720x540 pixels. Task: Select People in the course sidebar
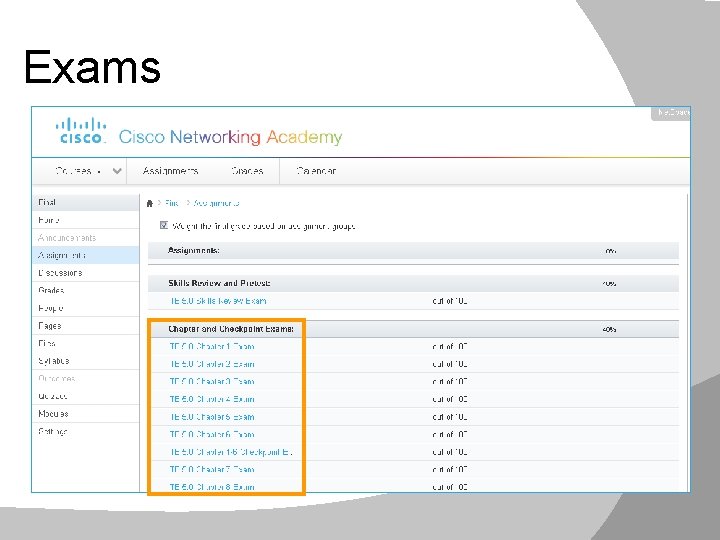click(85, 308)
